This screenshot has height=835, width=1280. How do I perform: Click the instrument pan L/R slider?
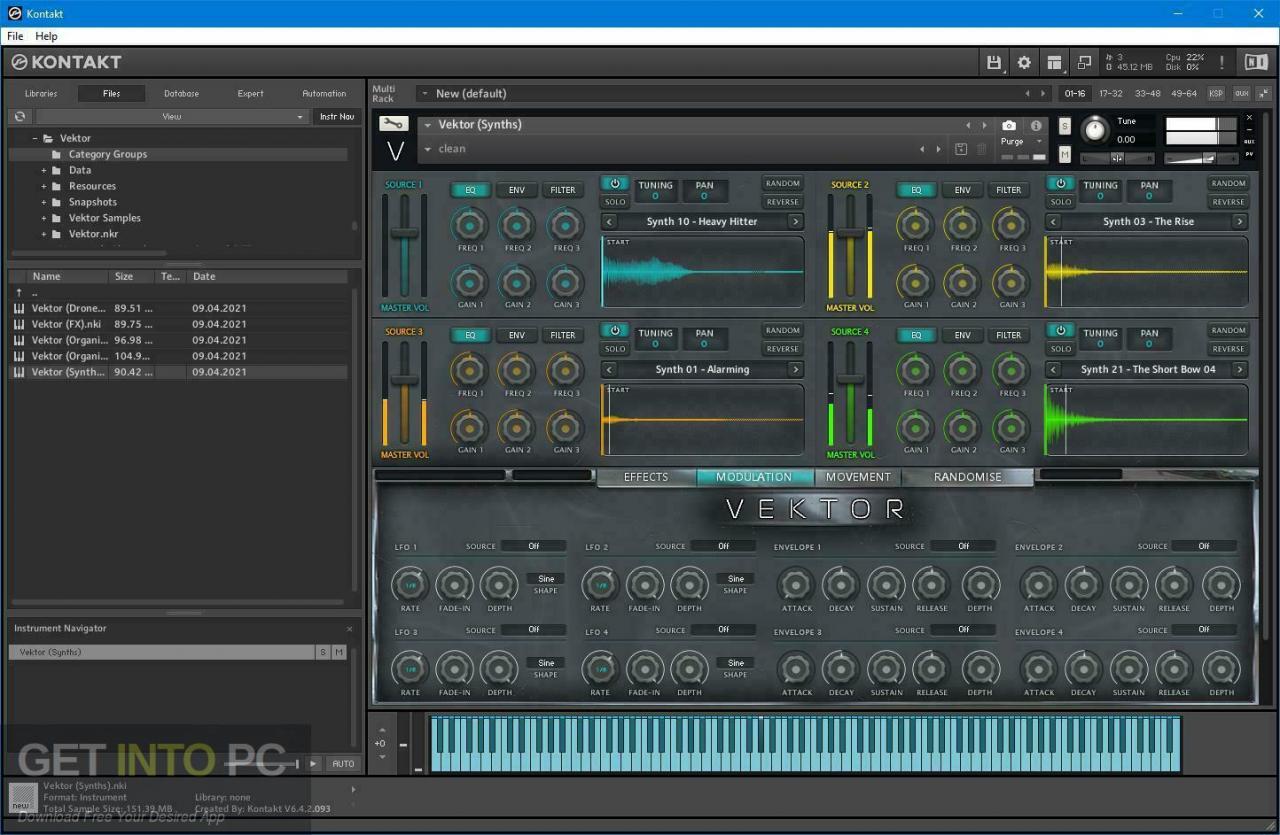[x=1117, y=158]
